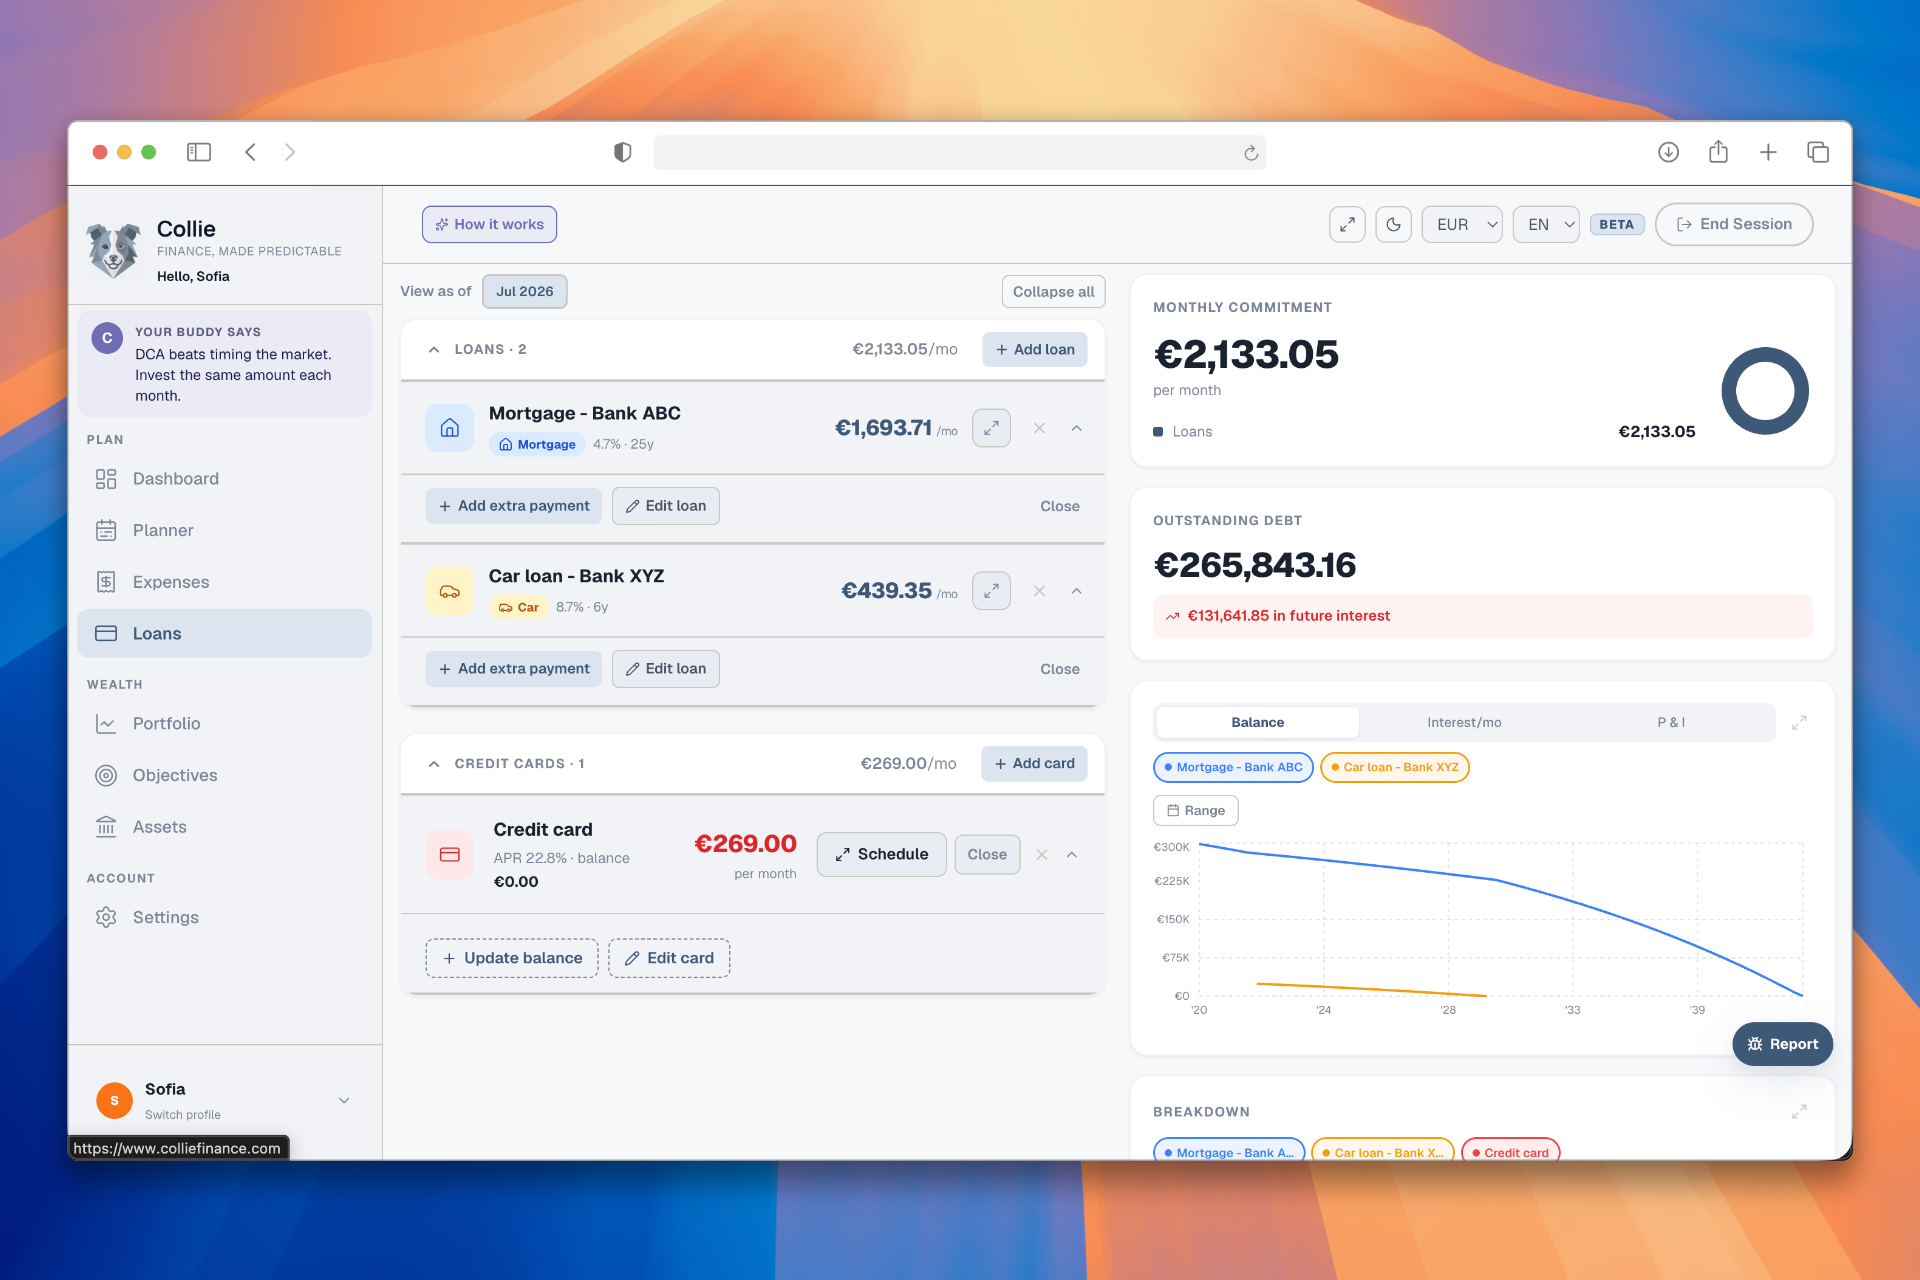1920x1280 pixels.
Task: Toggle Credit card breakdown chip
Action: click(1510, 1151)
